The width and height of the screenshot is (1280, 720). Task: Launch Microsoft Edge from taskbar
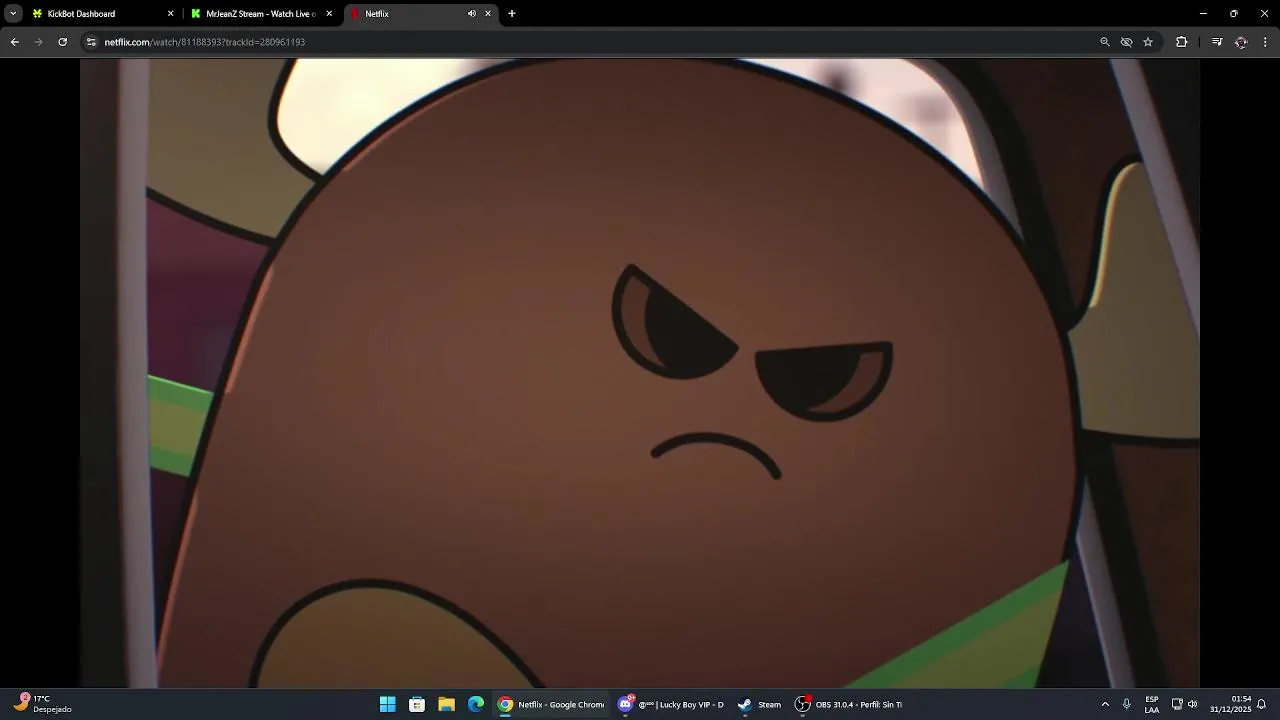click(476, 704)
